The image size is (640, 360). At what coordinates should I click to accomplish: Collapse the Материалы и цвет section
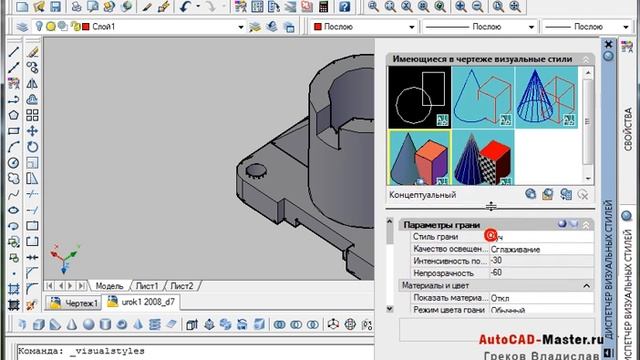586,286
